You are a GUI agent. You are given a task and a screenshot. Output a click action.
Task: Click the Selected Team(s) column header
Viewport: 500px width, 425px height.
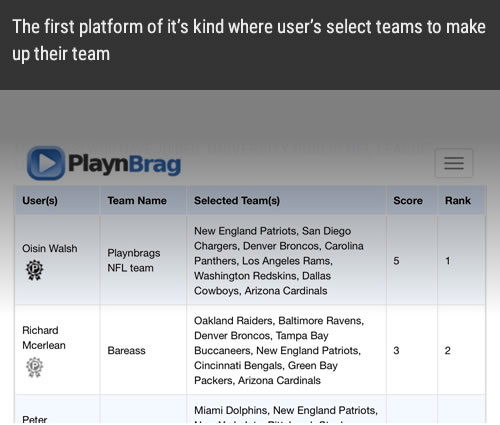pos(237,201)
